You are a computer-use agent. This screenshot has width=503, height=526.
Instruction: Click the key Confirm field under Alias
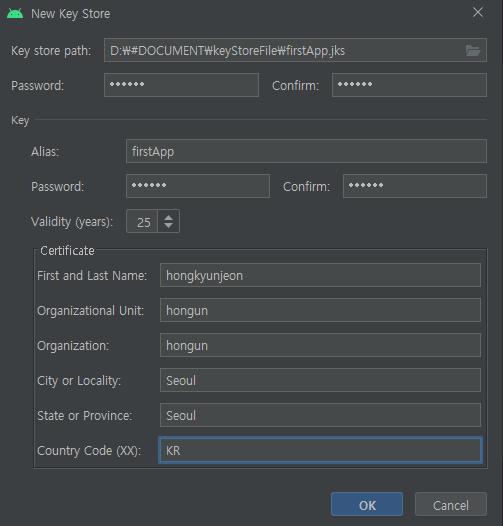(415, 186)
